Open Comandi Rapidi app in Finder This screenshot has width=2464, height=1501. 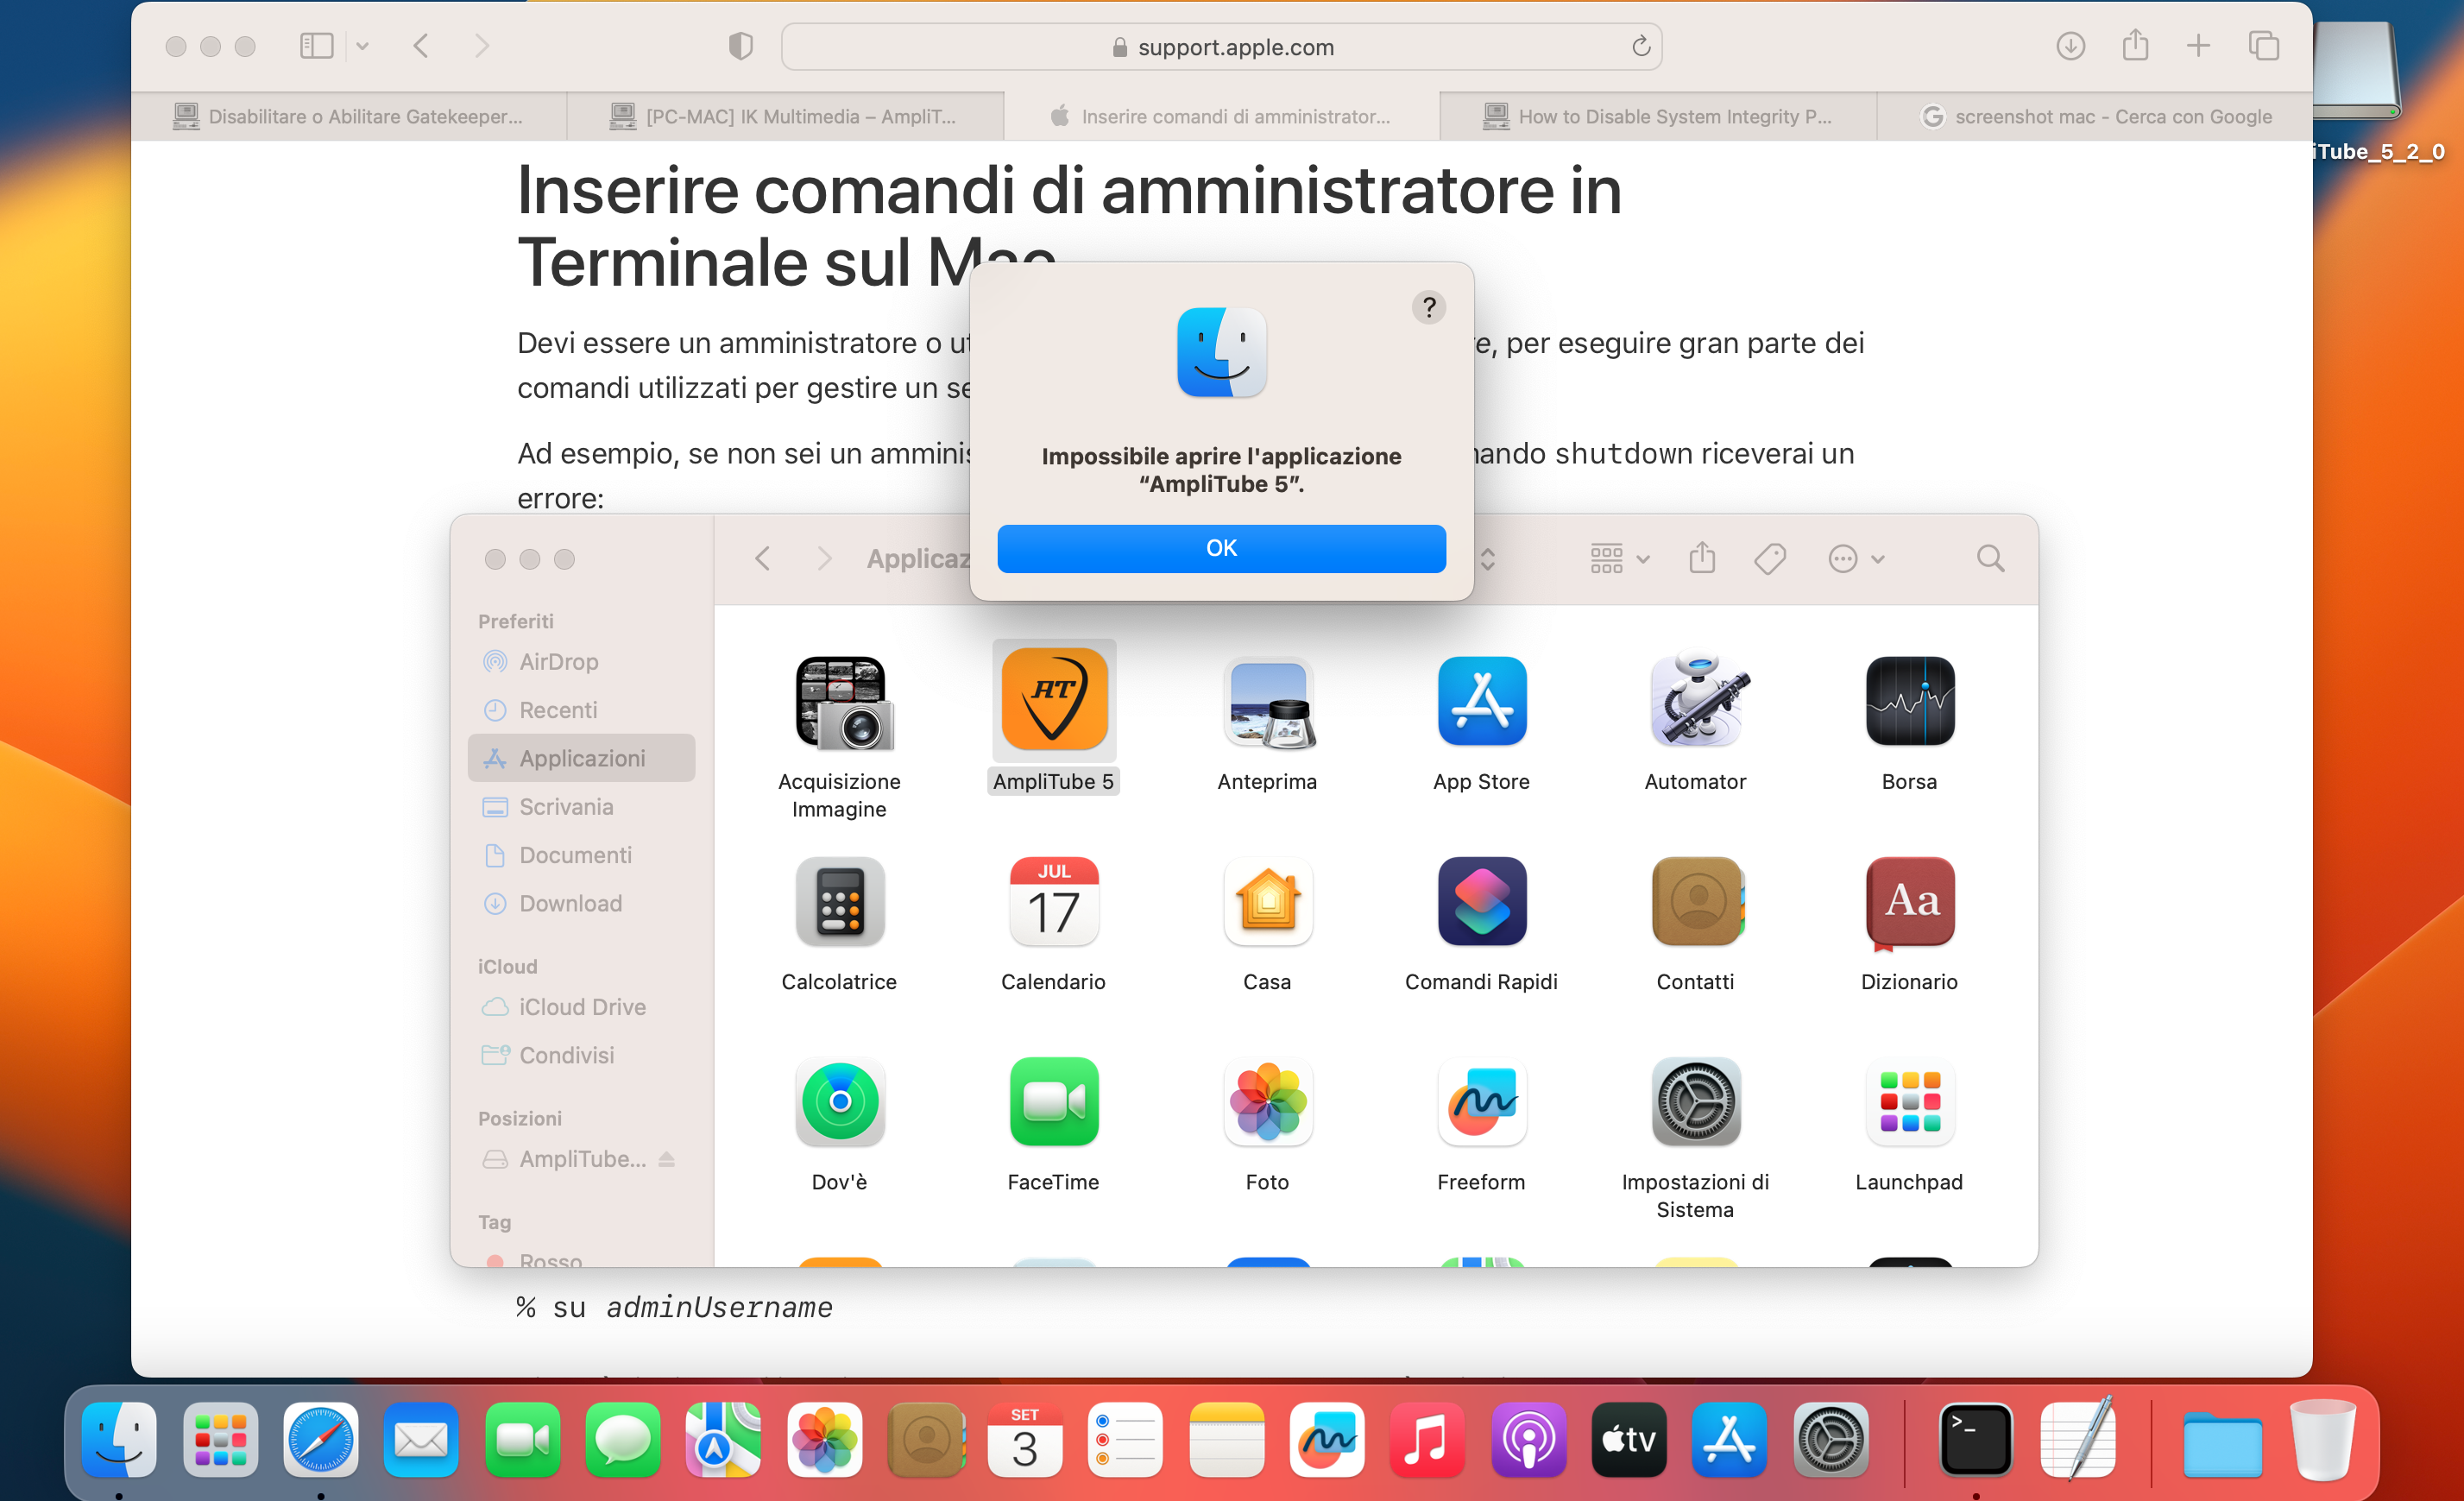tap(1482, 901)
